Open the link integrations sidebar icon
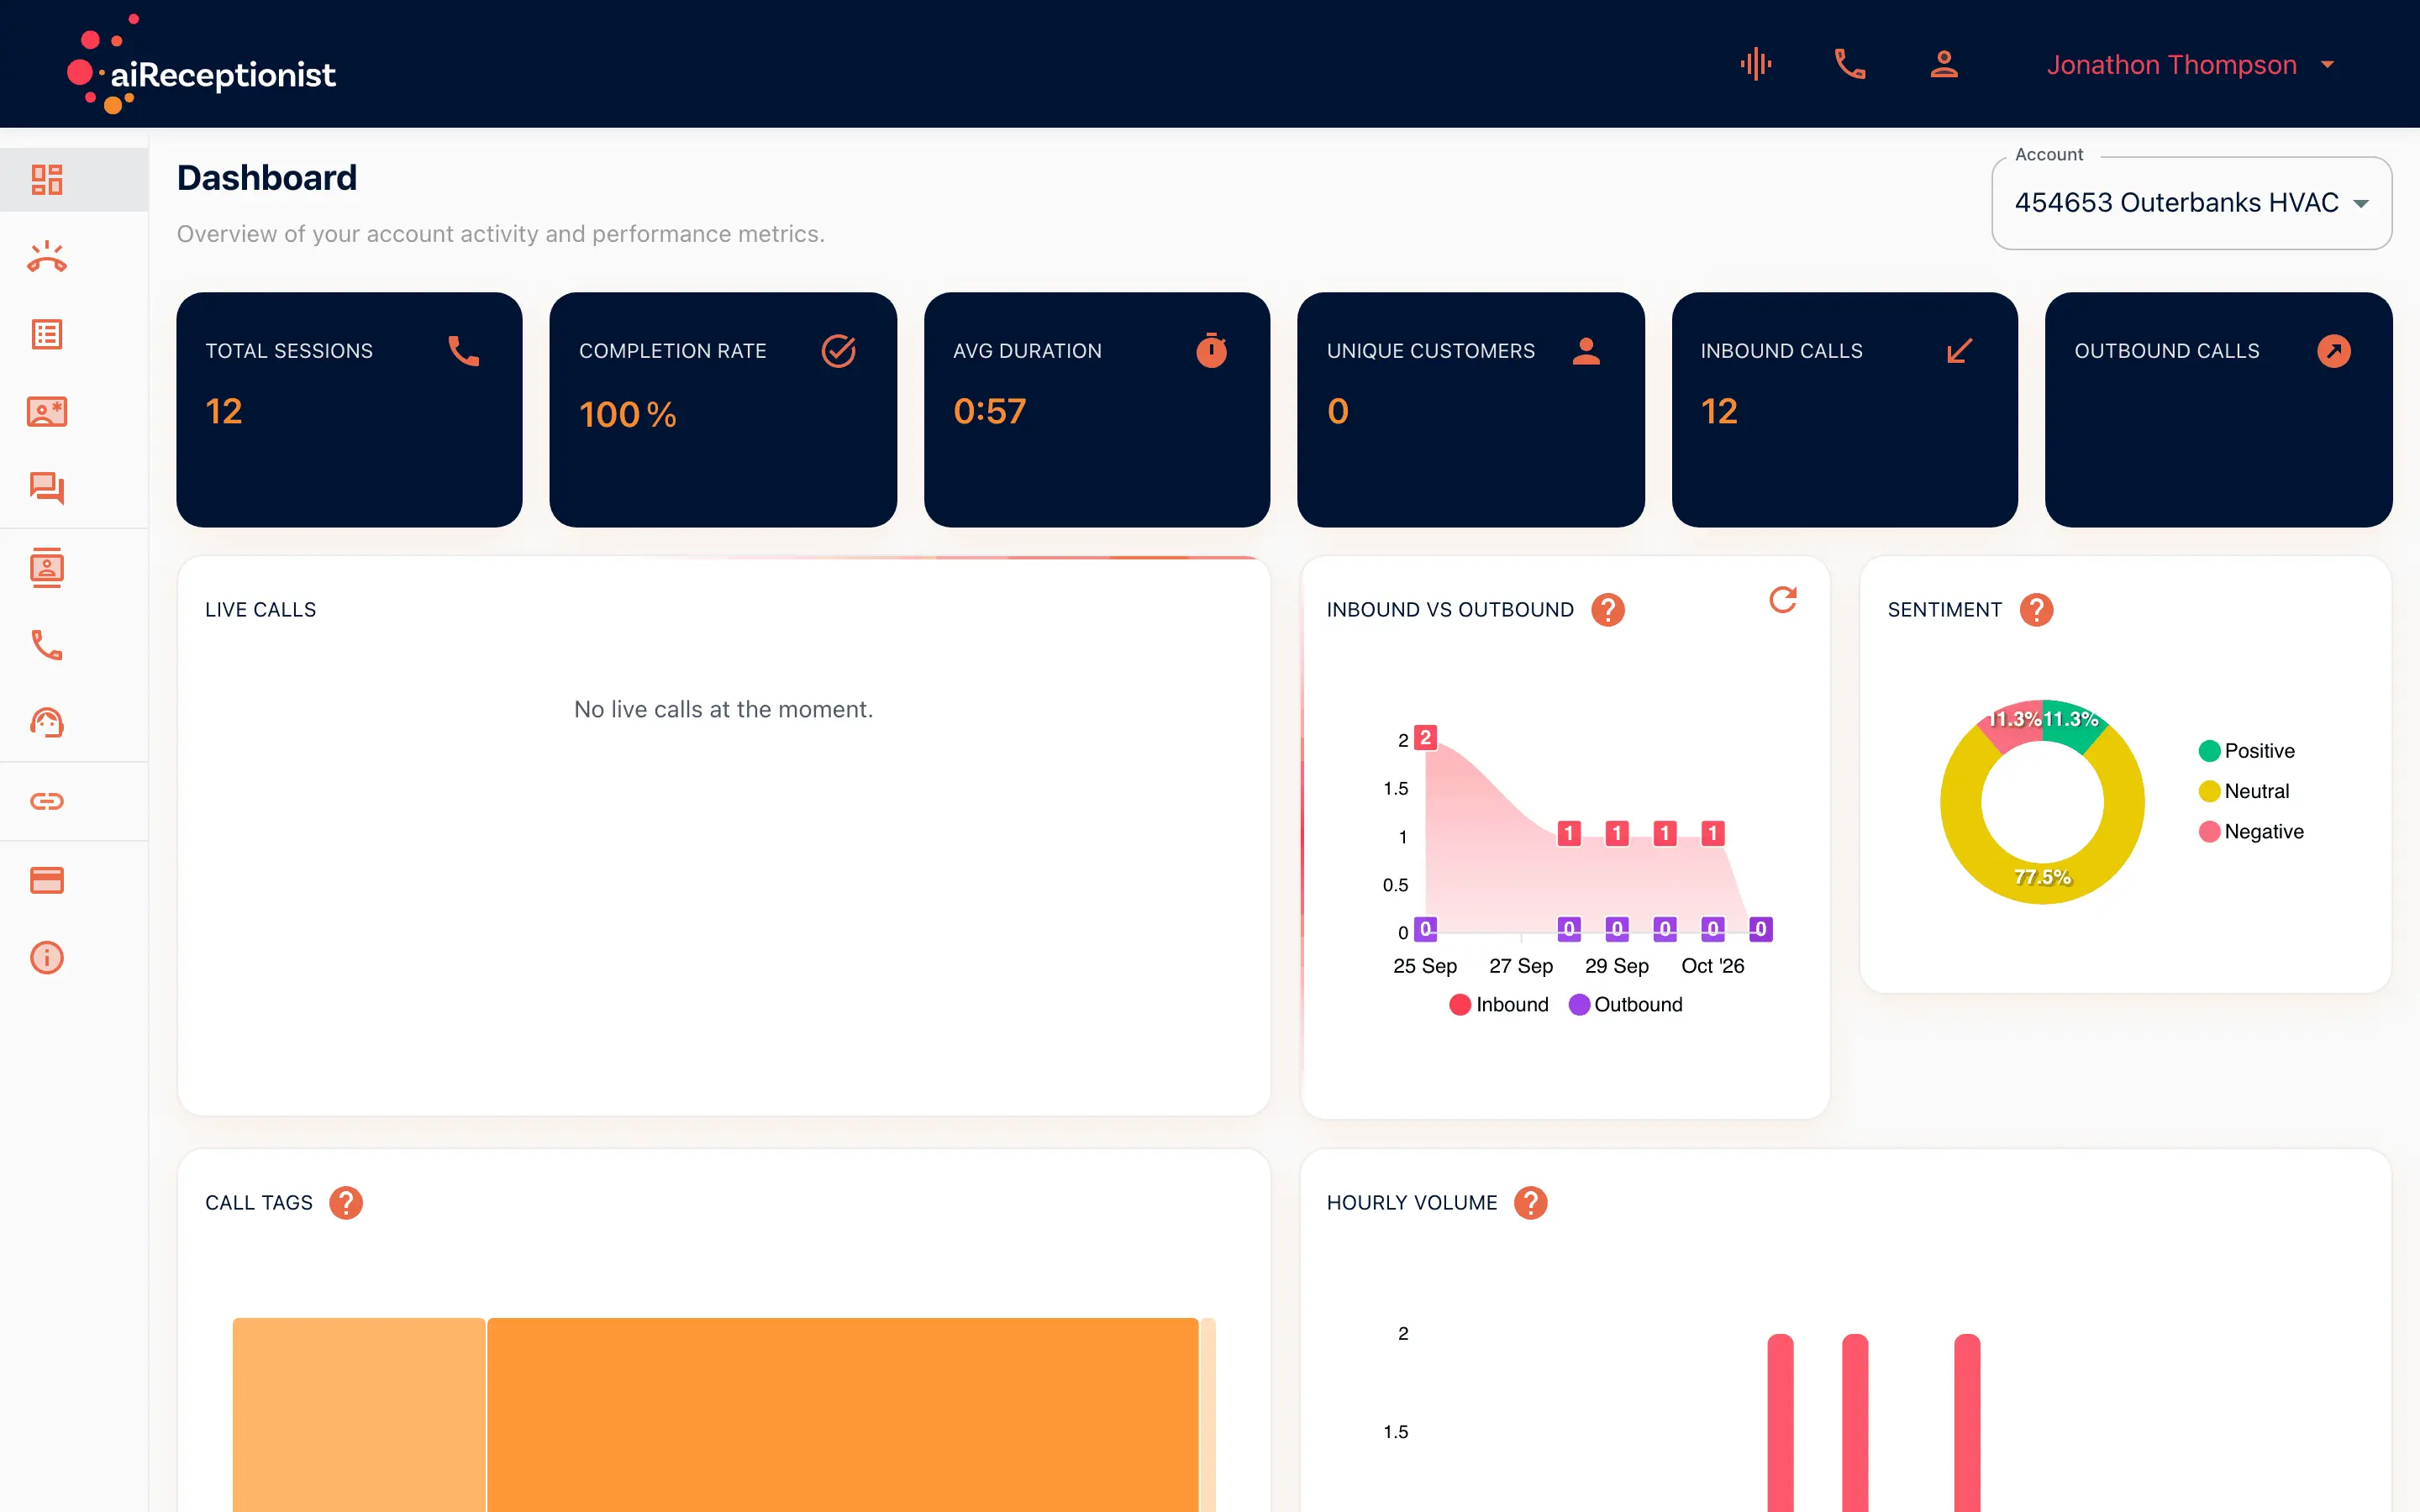 pyautogui.click(x=47, y=801)
